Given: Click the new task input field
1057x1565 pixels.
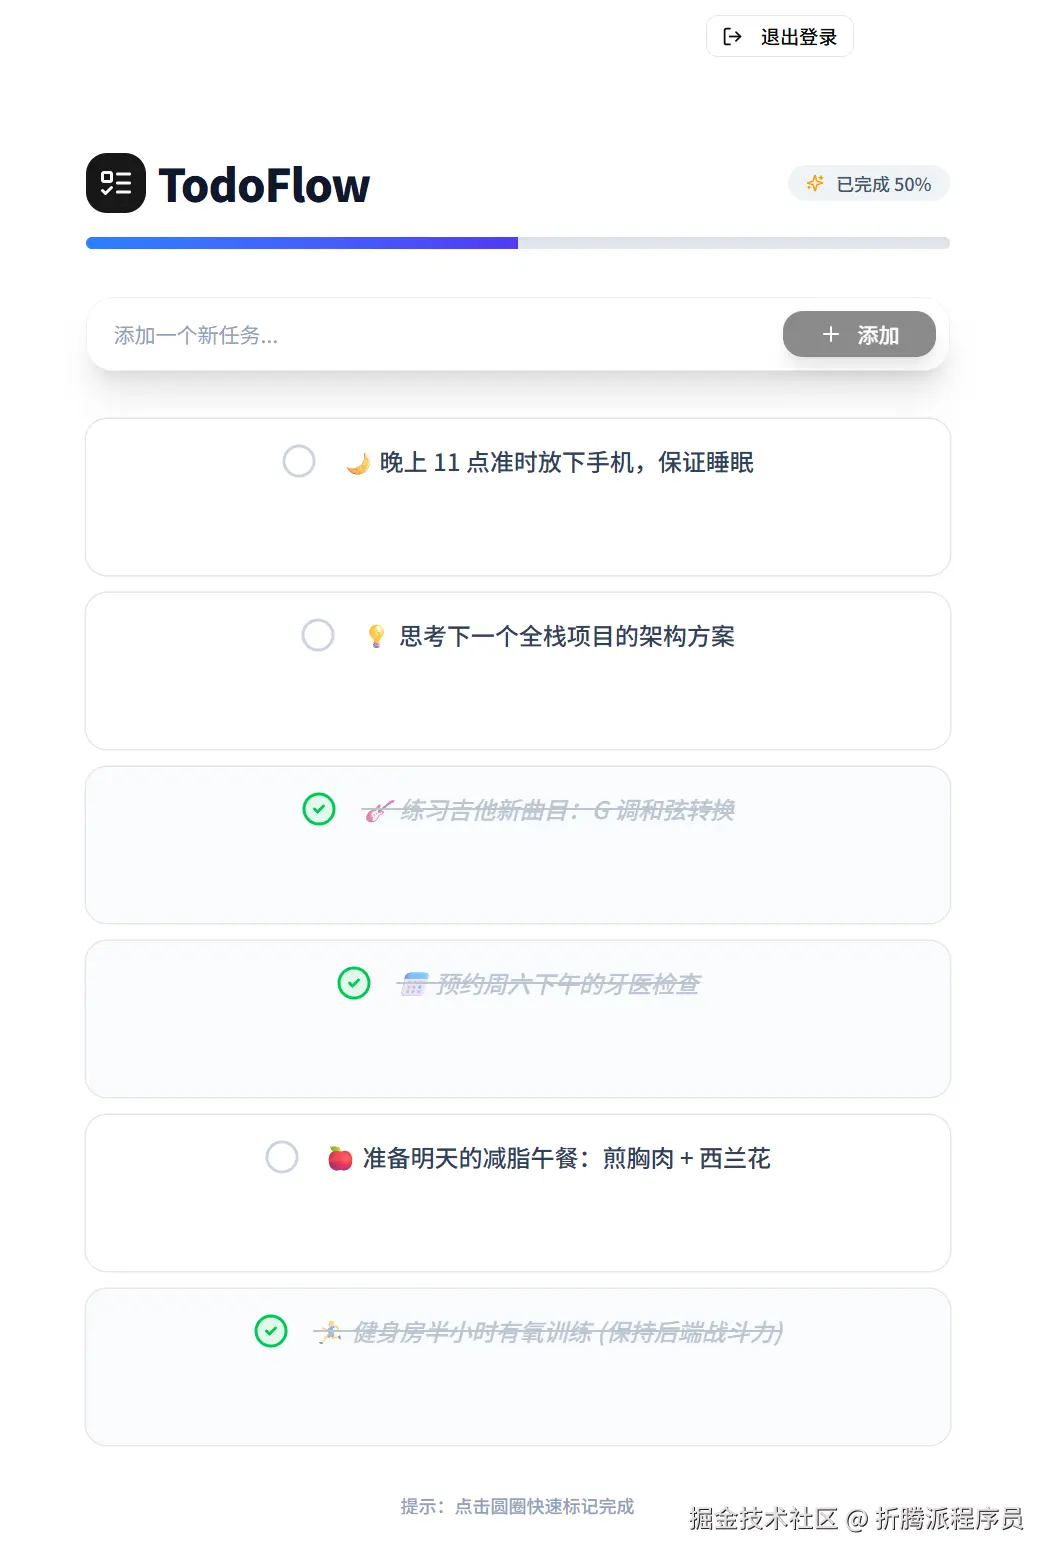Looking at the screenshot, I should 400,336.
